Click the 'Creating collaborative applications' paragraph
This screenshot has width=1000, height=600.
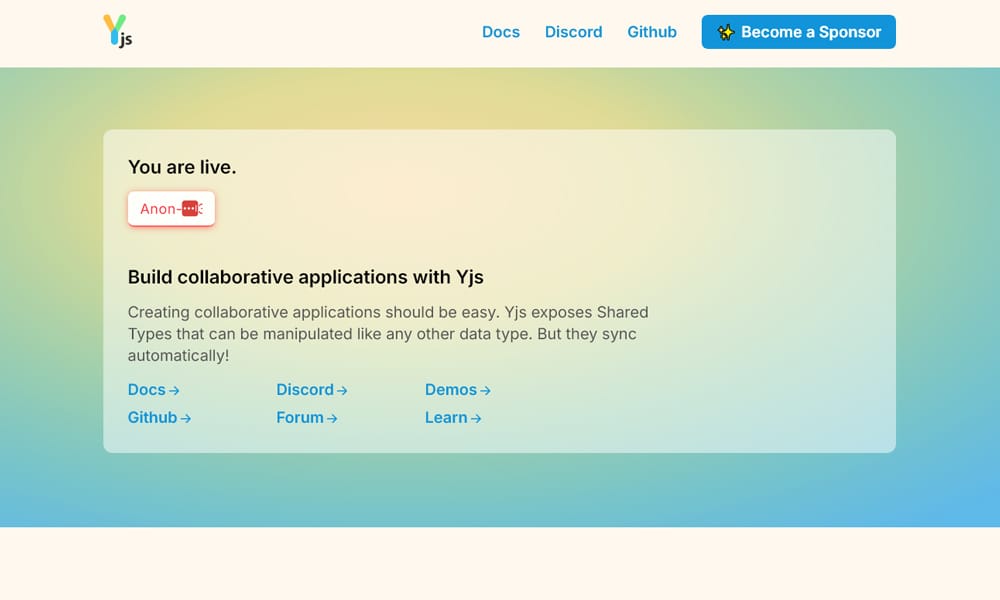pyautogui.click(x=388, y=333)
